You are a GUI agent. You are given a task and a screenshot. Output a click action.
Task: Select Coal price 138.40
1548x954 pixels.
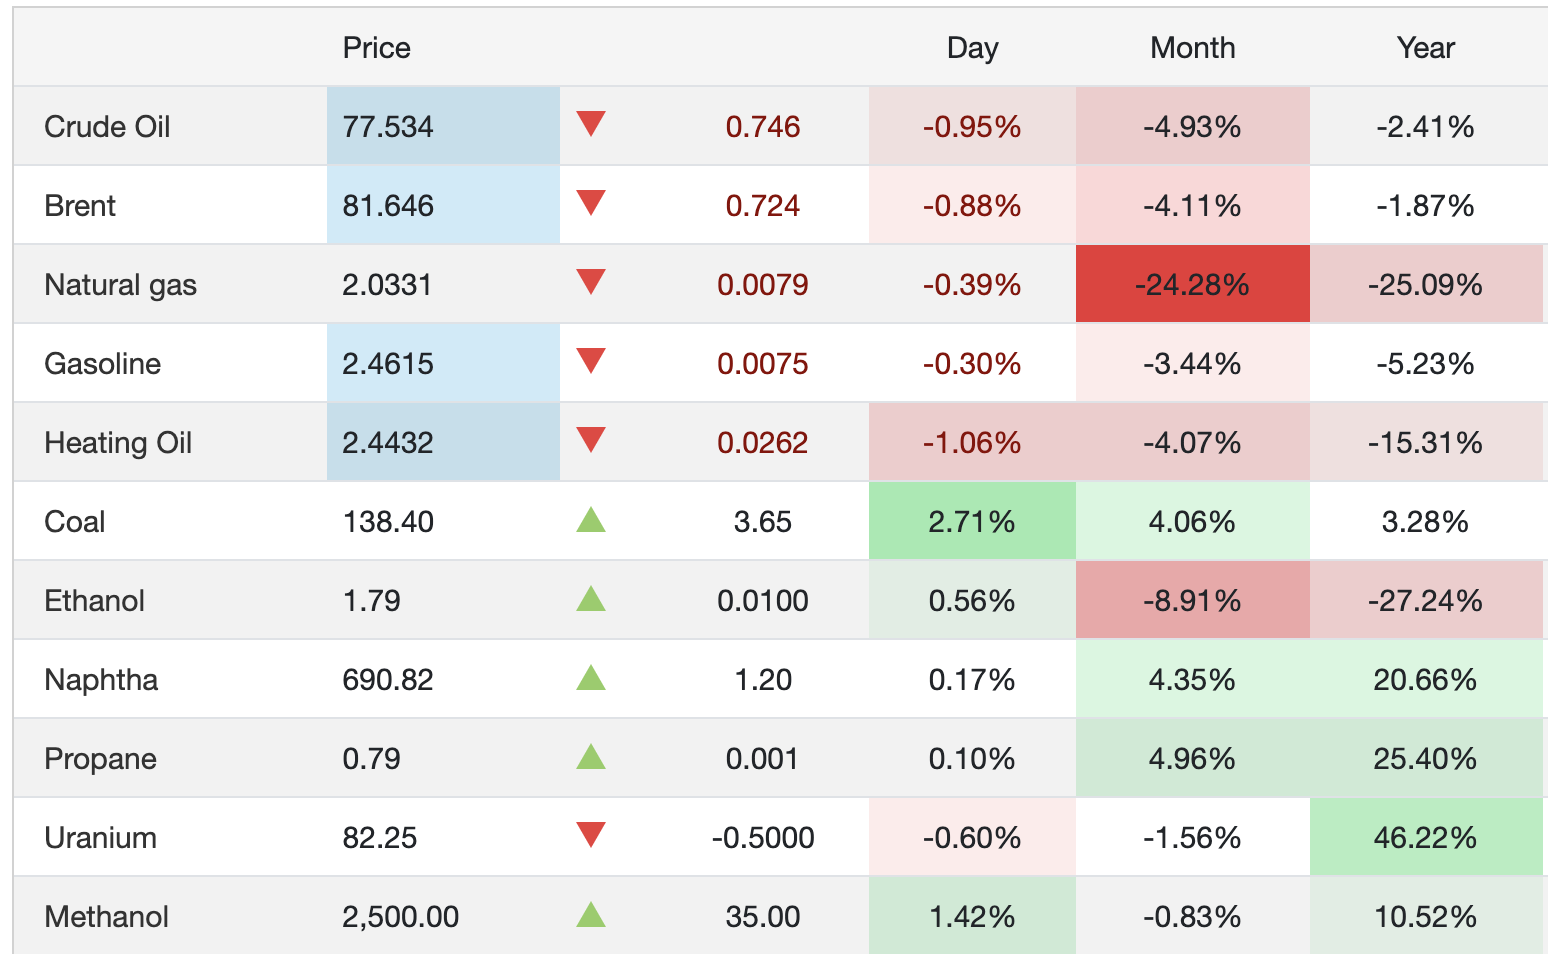coord(388,522)
